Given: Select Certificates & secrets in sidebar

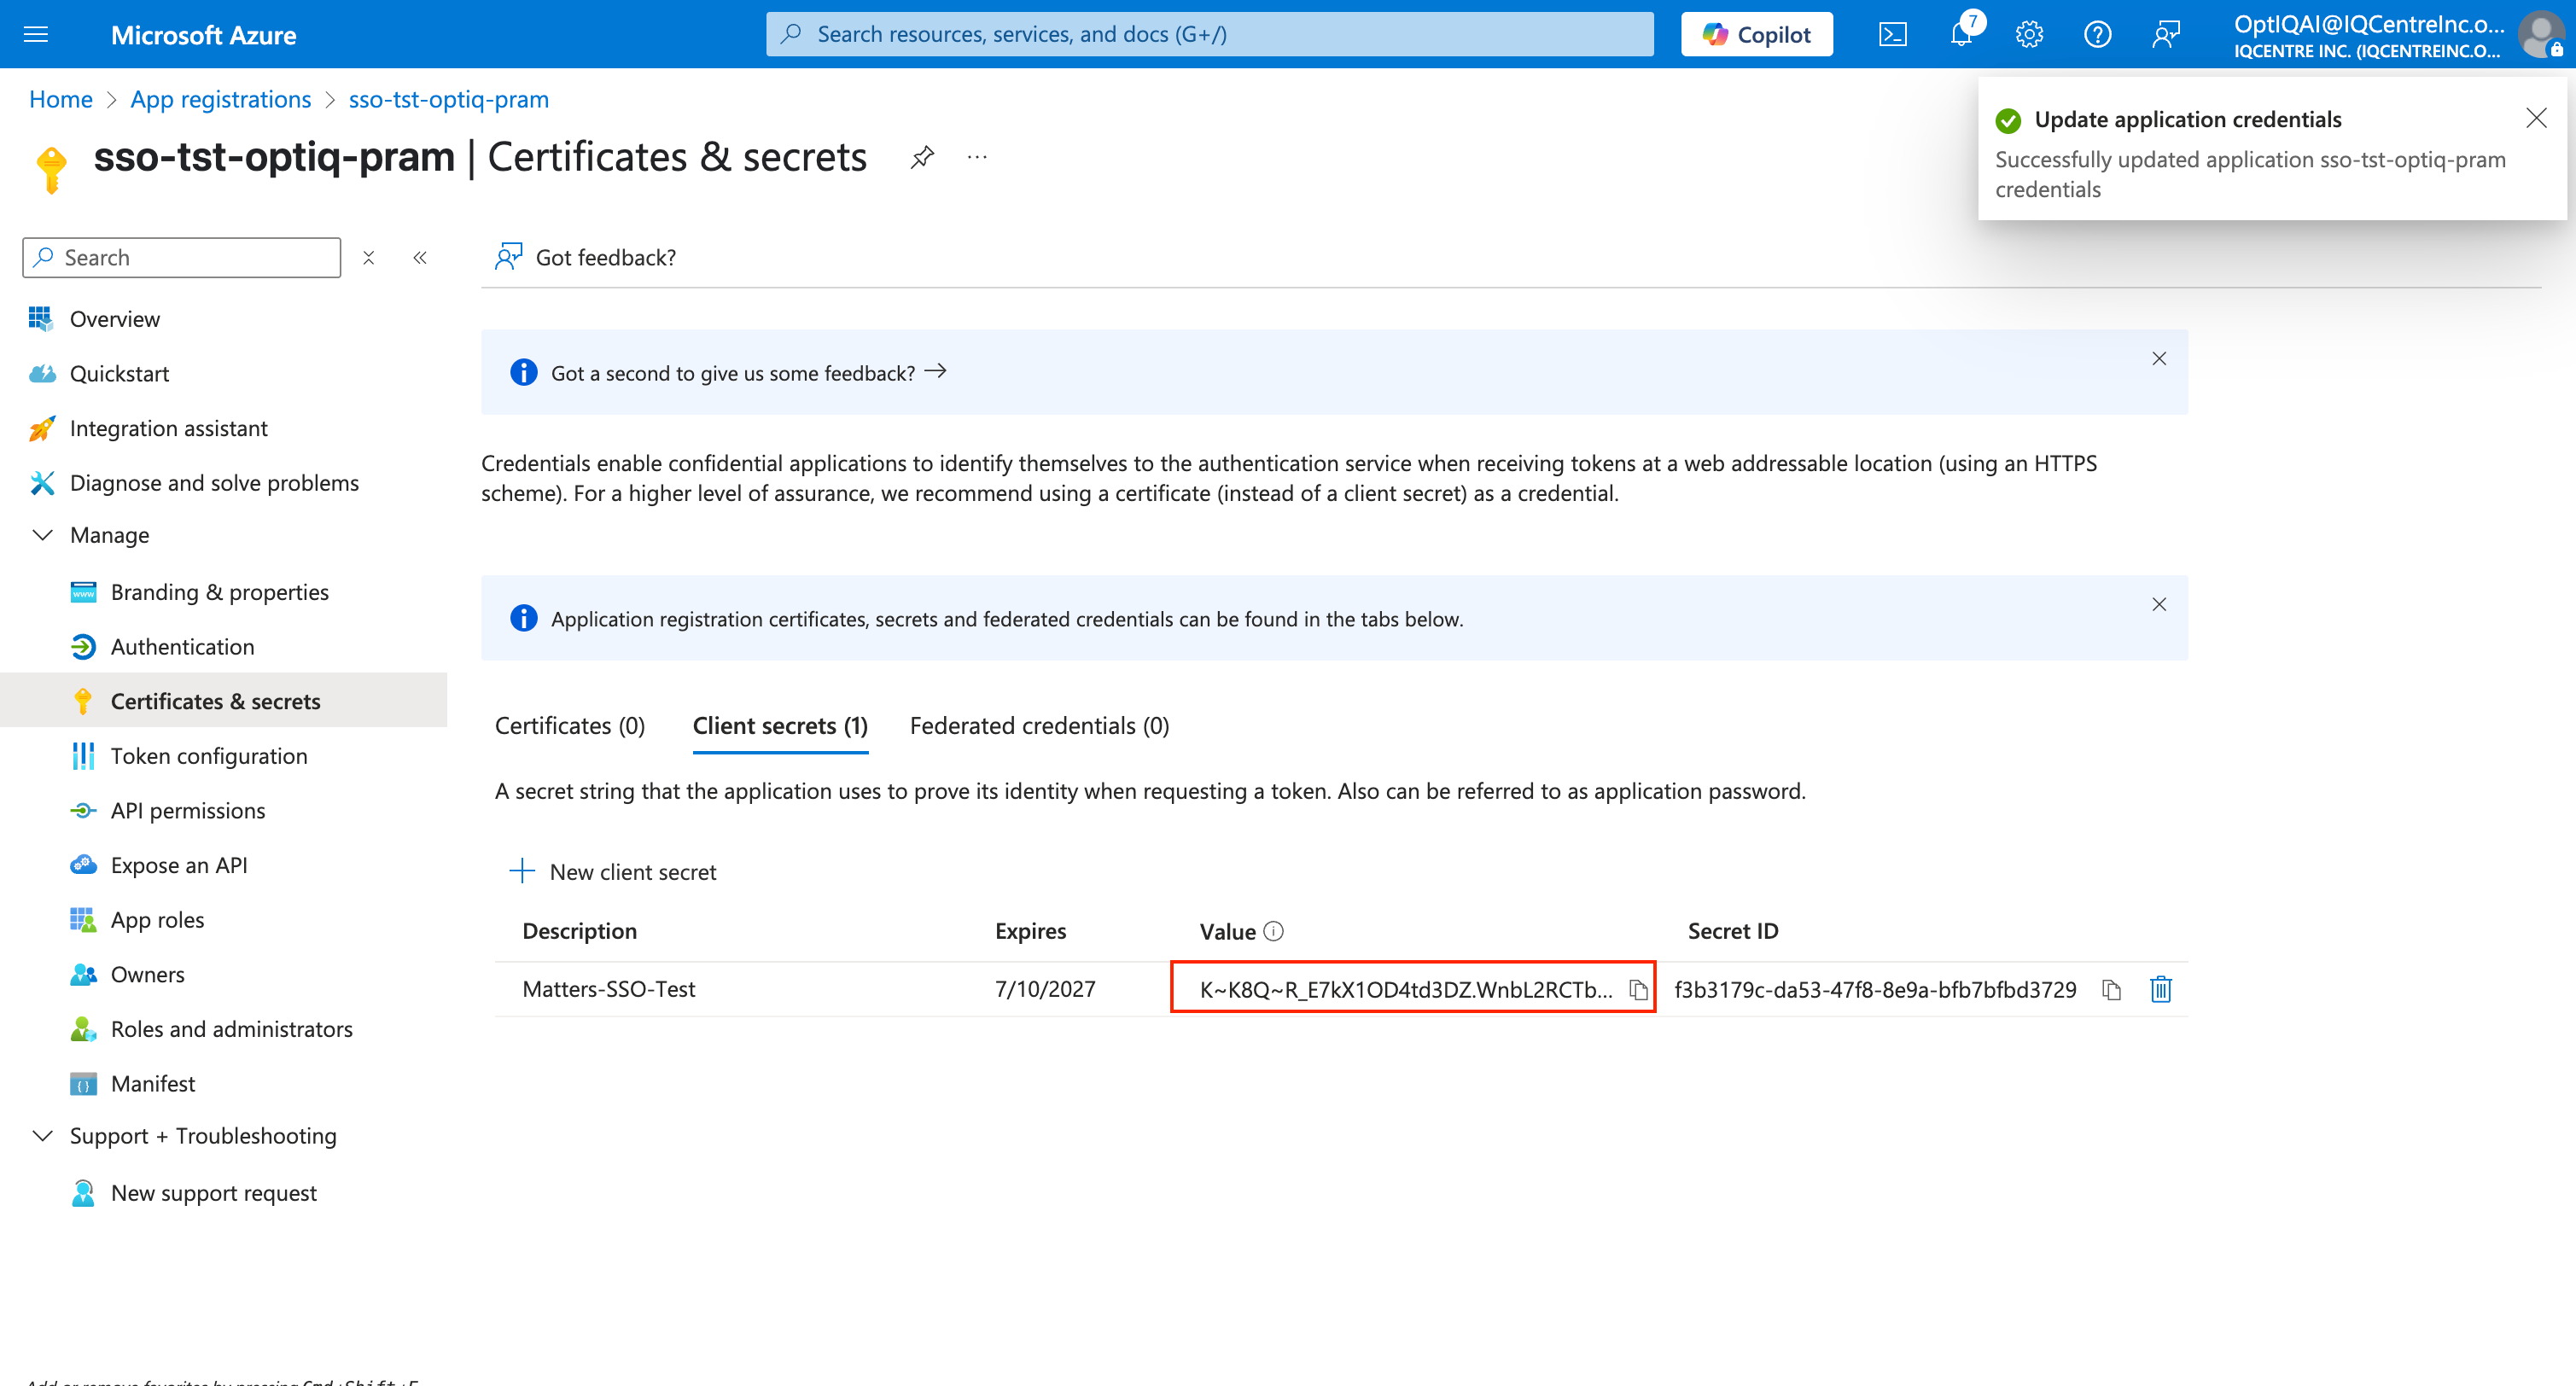Looking at the screenshot, I should coord(224,701).
